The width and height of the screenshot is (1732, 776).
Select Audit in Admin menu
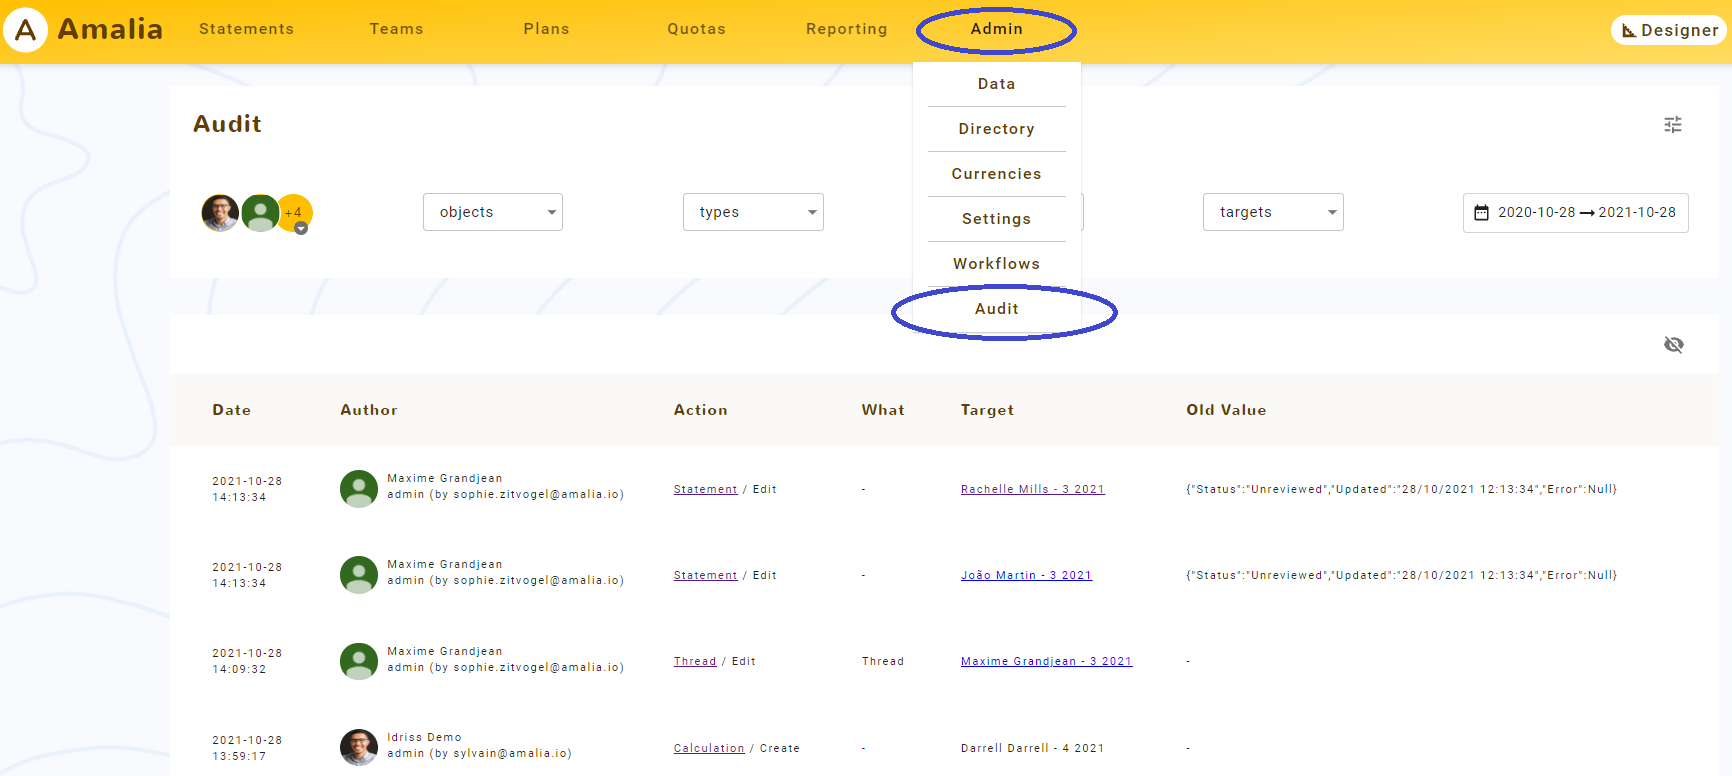point(997,309)
